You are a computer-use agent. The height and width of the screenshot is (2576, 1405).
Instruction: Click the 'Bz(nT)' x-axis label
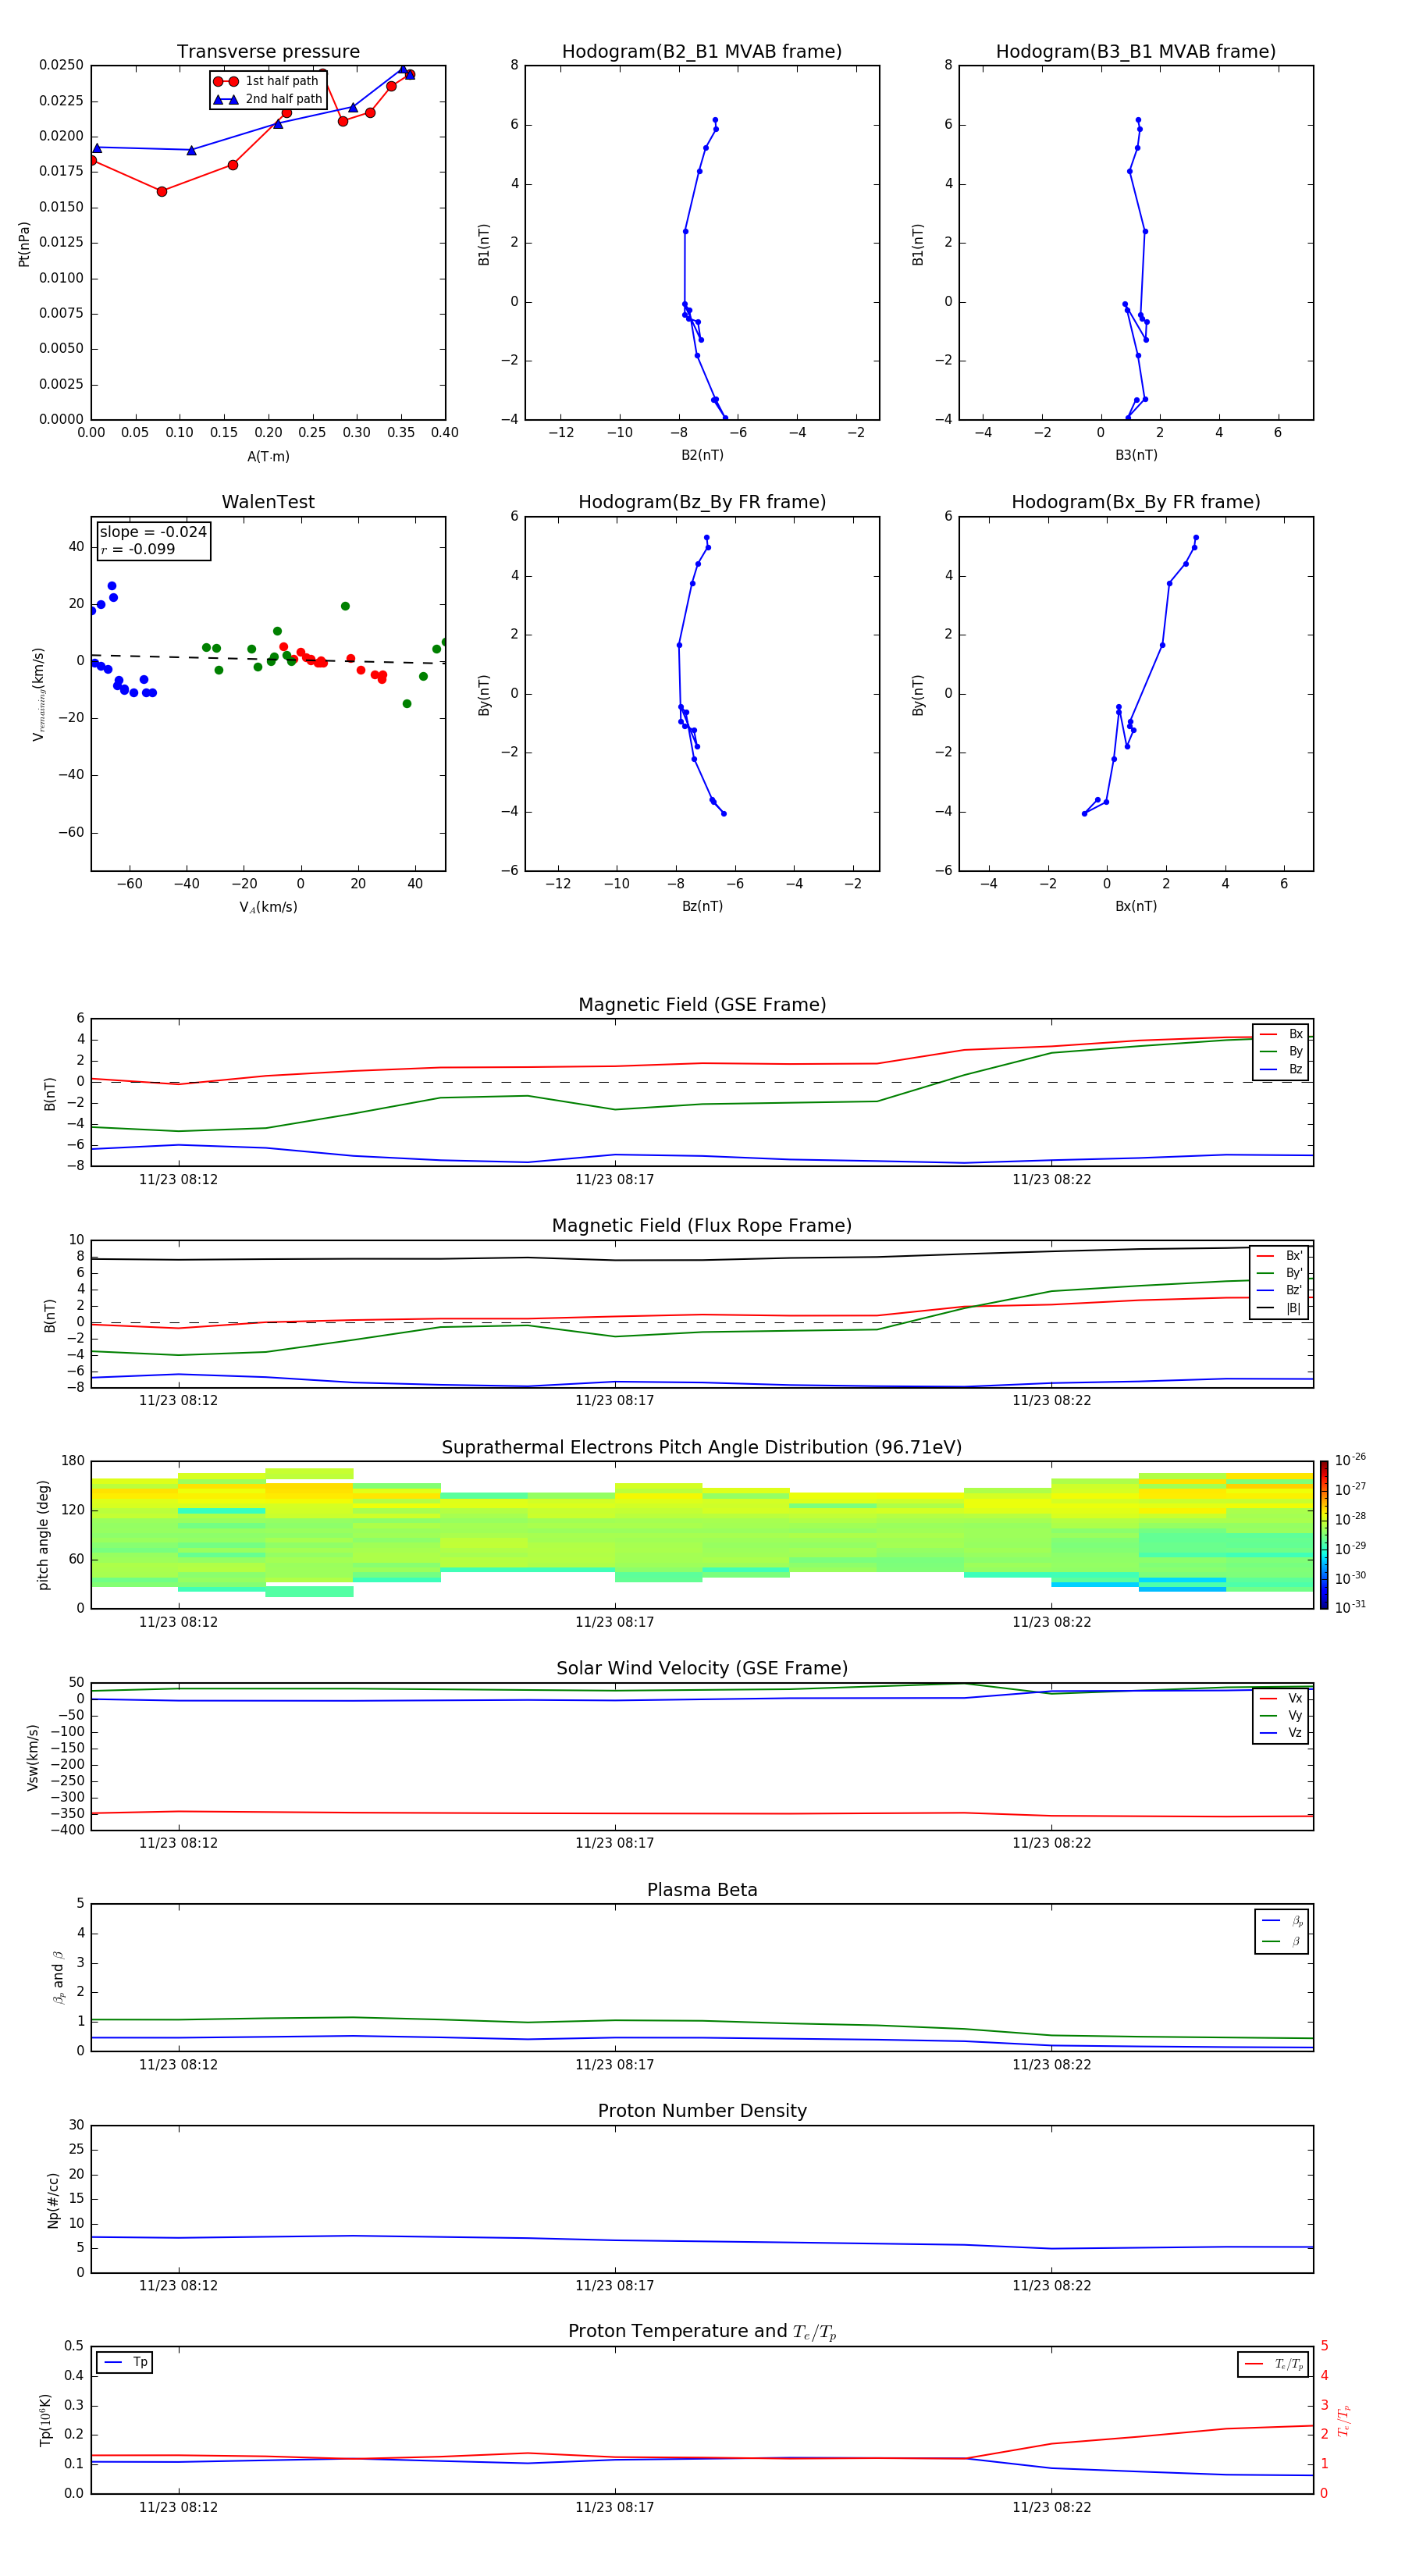[702, 906]
